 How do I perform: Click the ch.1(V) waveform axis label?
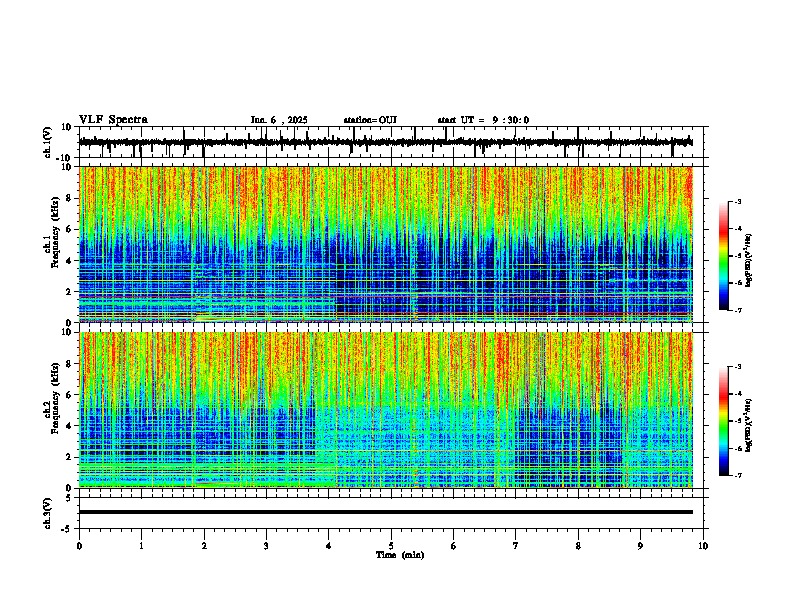tap(48, 142)
